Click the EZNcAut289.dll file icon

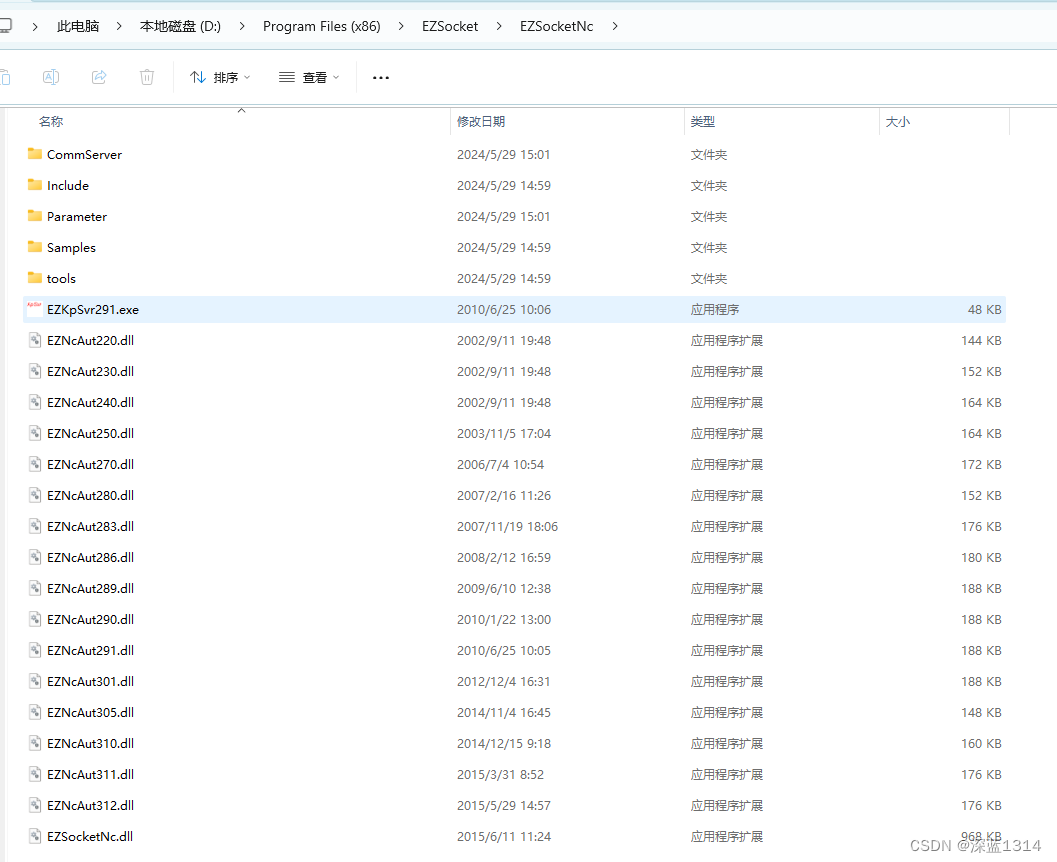[35, 588]
